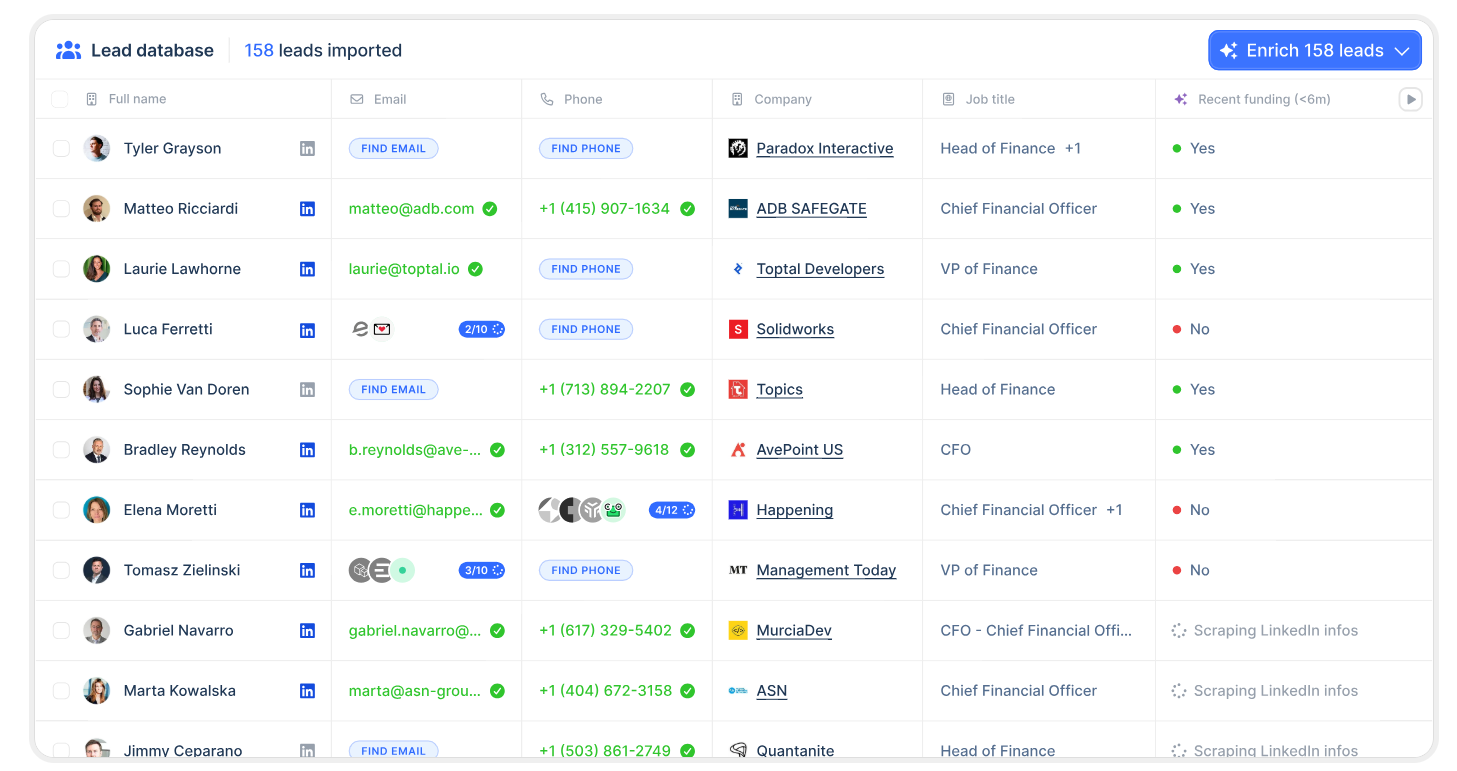Click the 2/10 progress badge for Luca Ferretti
The width and height of the screenshot is (1457, 771).
(x=482, y=329)
